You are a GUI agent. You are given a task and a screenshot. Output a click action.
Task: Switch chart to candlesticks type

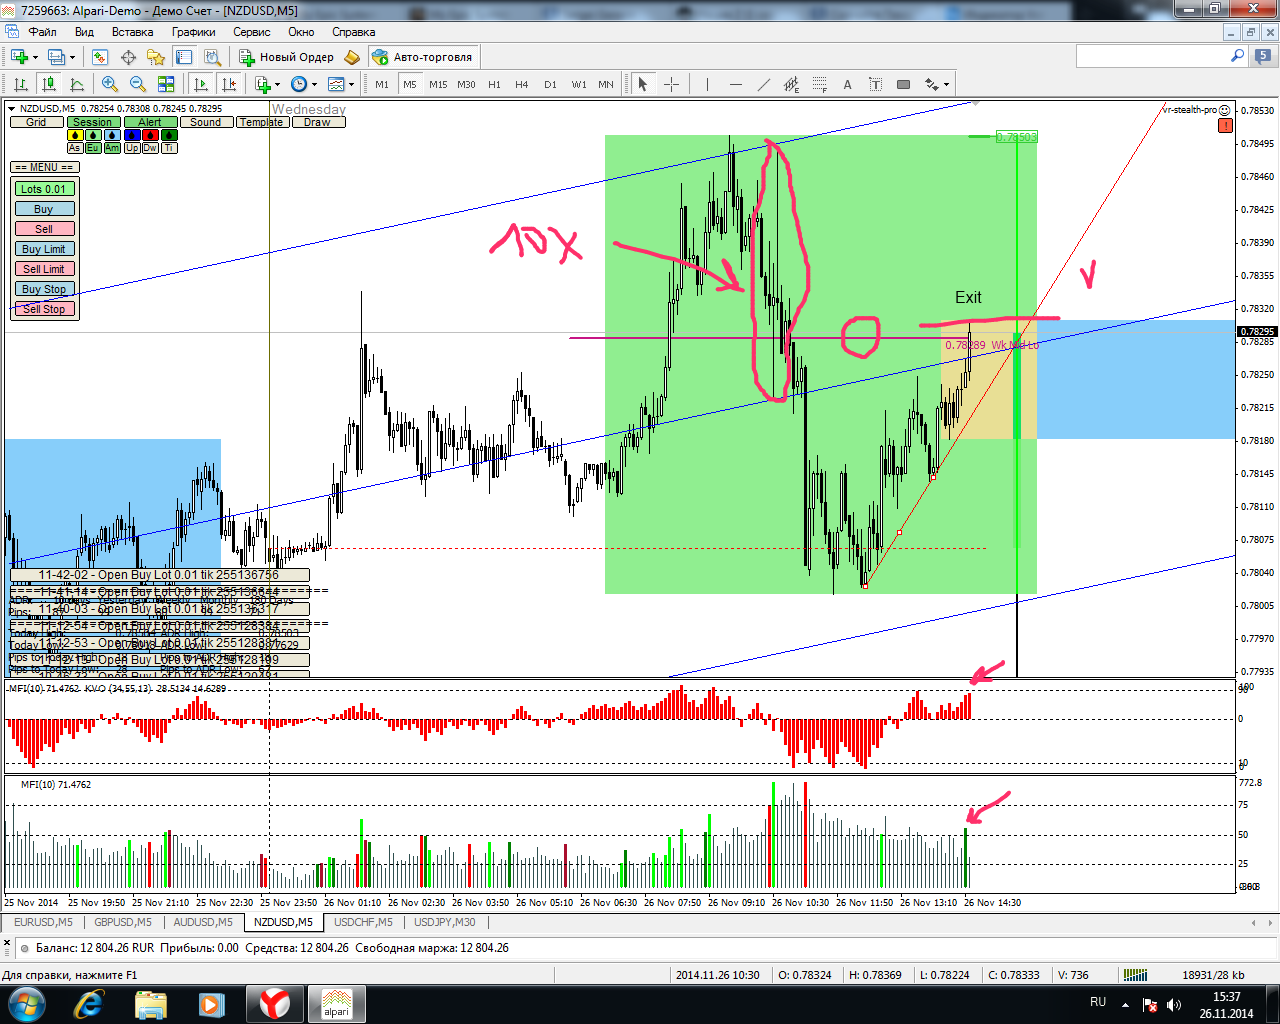[48, 84]
